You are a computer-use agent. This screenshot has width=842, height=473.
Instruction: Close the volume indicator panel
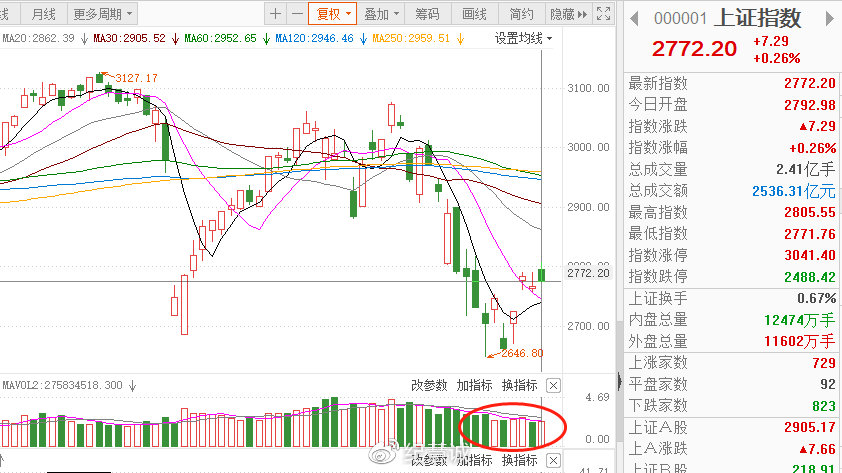pyautogui.click(x=553, y=385)
